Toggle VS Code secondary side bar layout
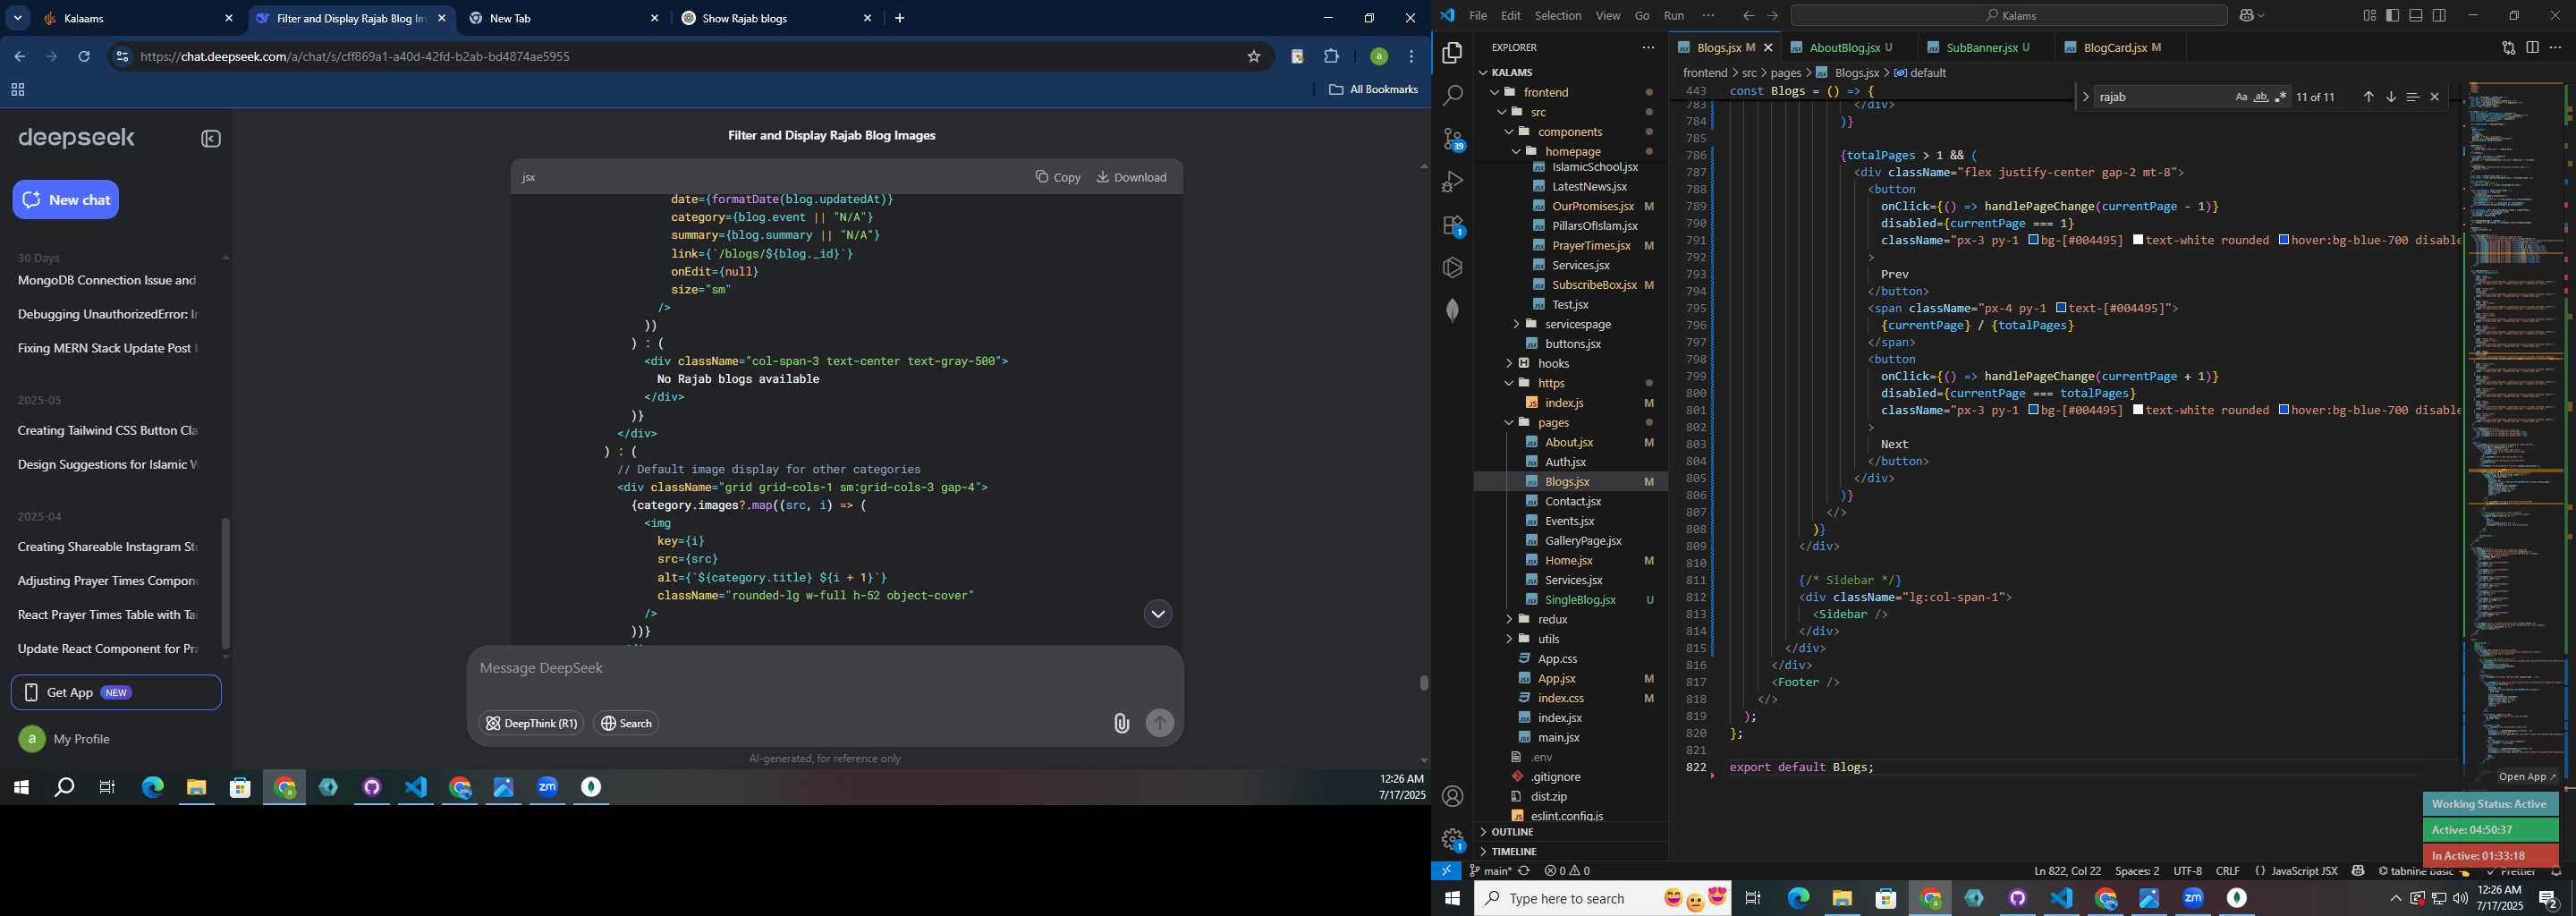 coord(2439,15)
